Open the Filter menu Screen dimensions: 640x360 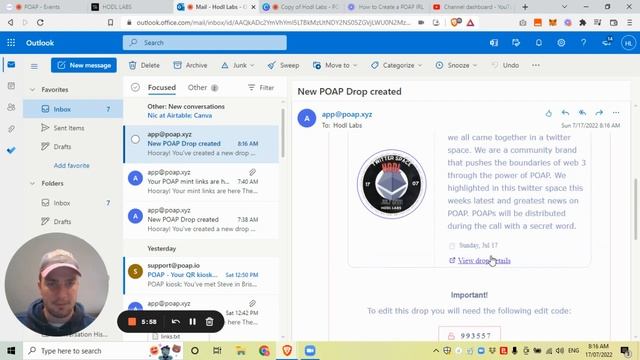coord(261,87)
